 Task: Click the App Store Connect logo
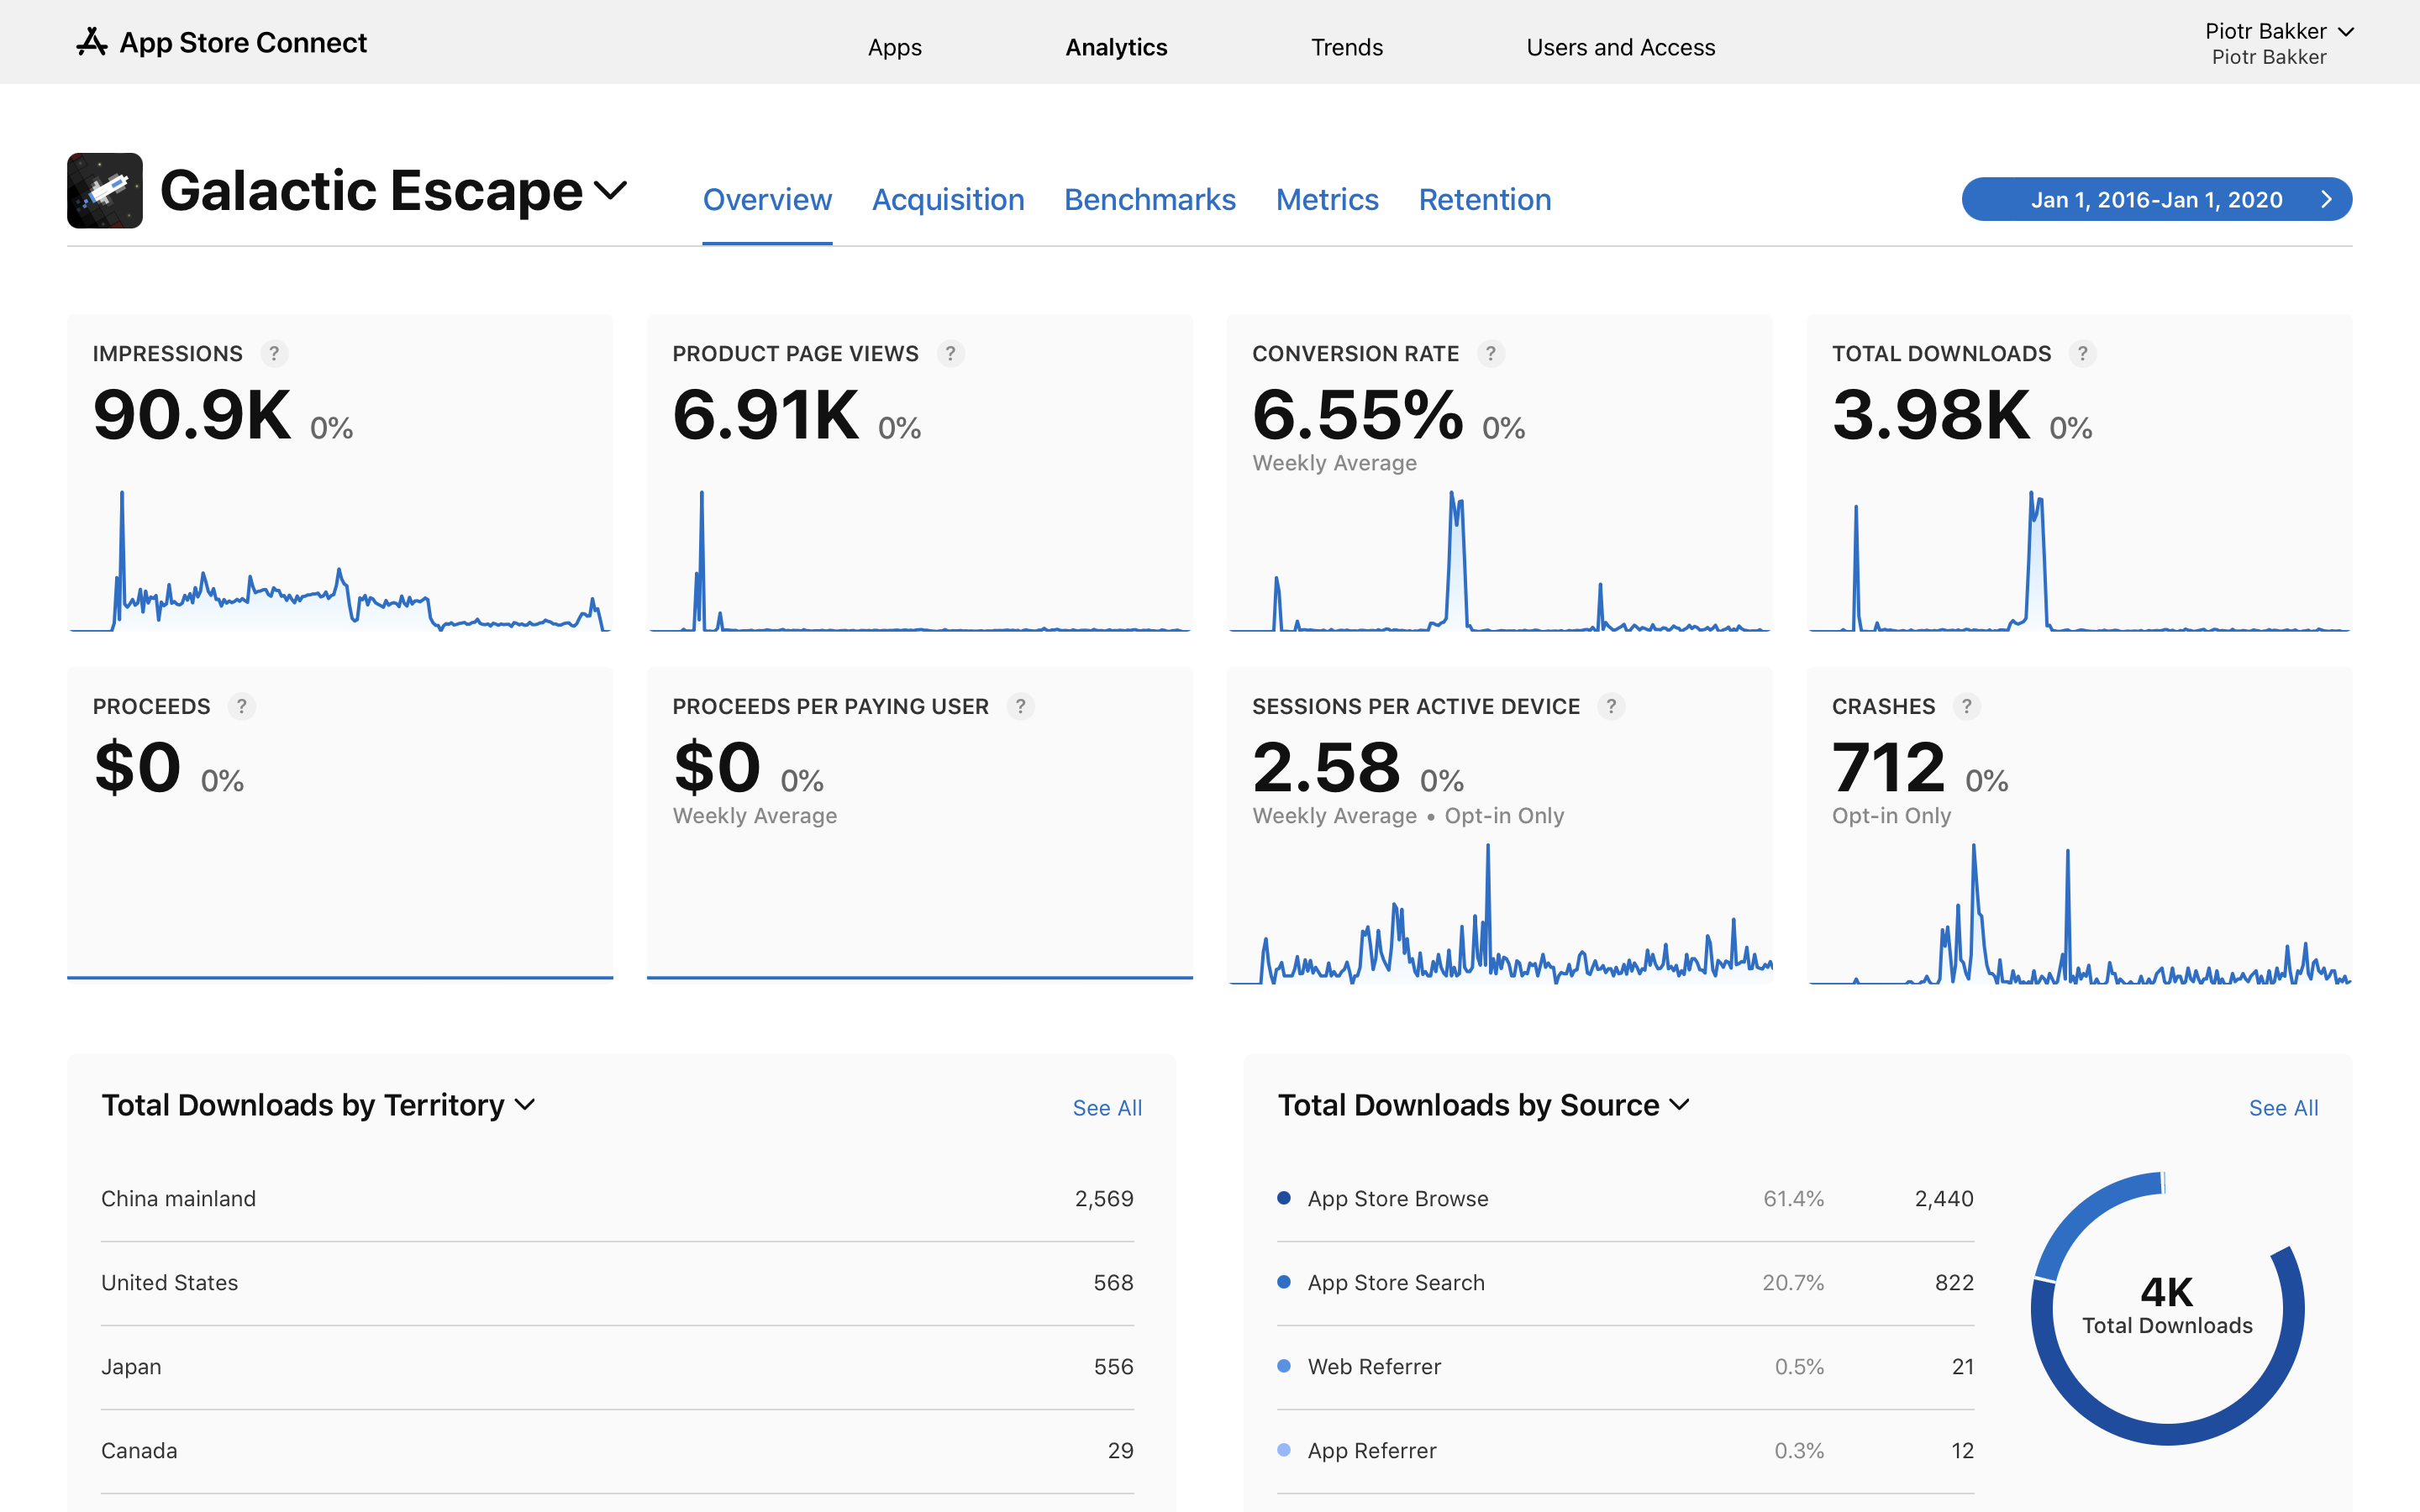(x=221, y=42)
